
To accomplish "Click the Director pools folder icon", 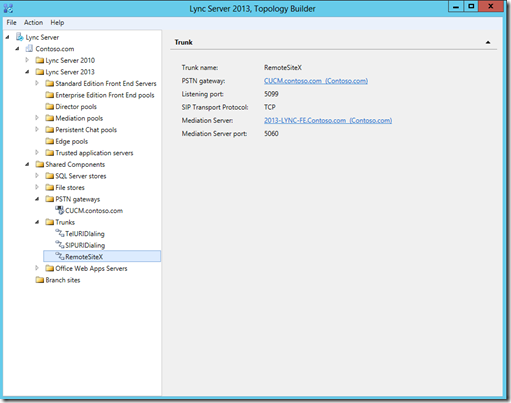I will coord(49,107).
